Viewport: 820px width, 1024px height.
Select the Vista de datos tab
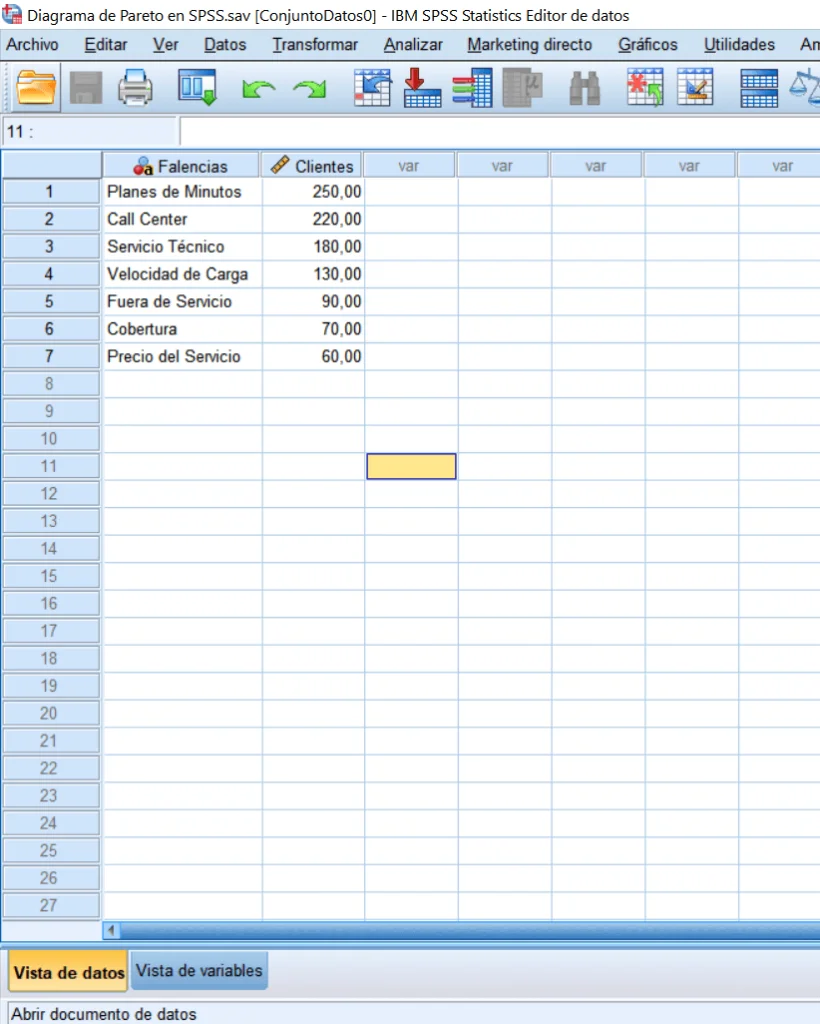point(67,970)
